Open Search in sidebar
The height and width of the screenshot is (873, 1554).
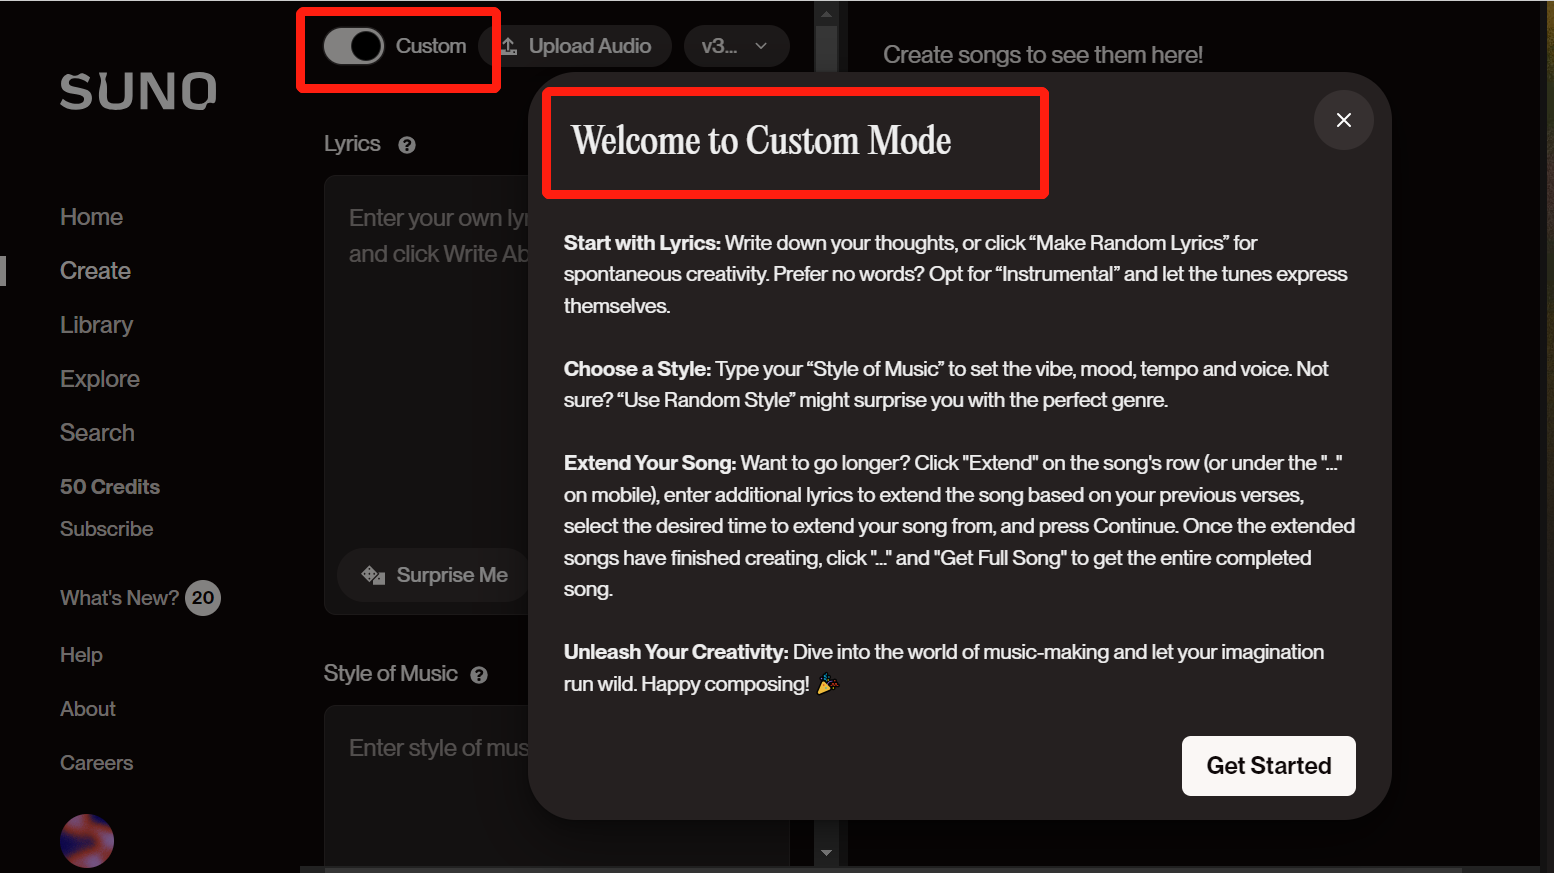click(97, 433)
